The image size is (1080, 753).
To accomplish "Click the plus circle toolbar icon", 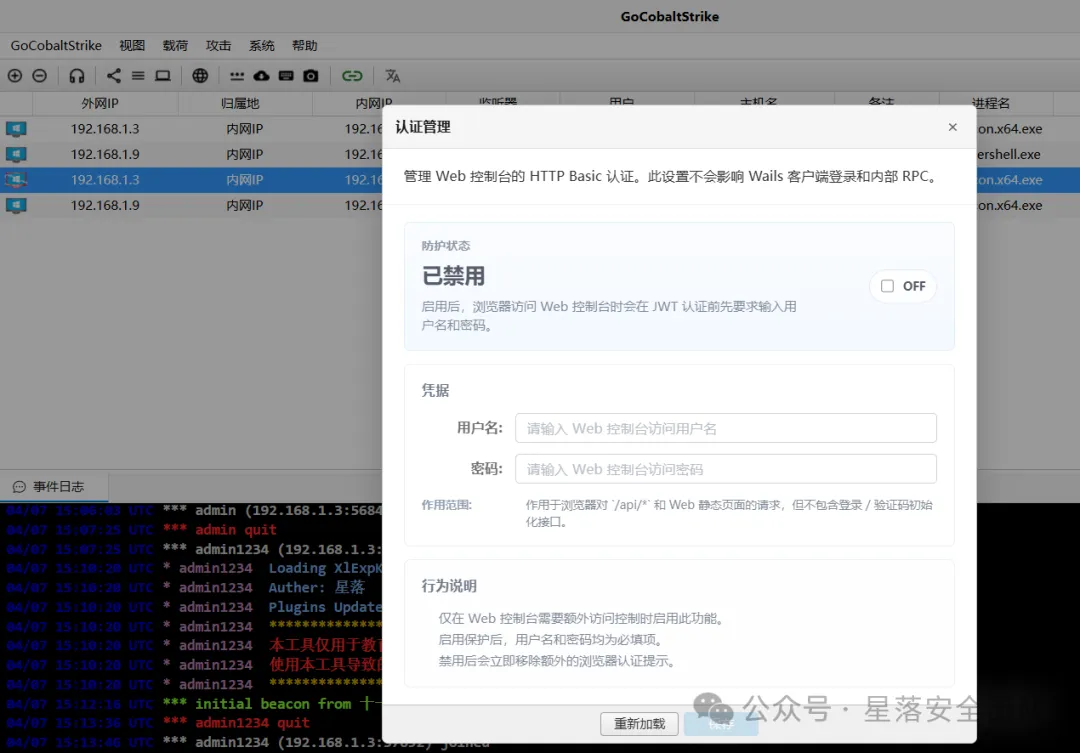I will 14,76.
